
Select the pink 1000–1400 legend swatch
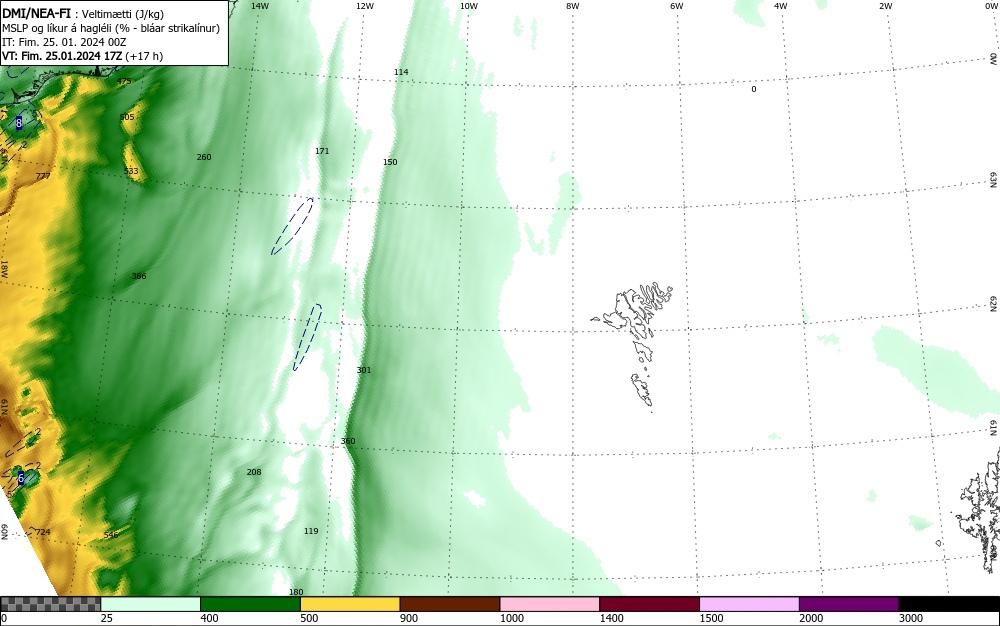[x=550, y=604]
